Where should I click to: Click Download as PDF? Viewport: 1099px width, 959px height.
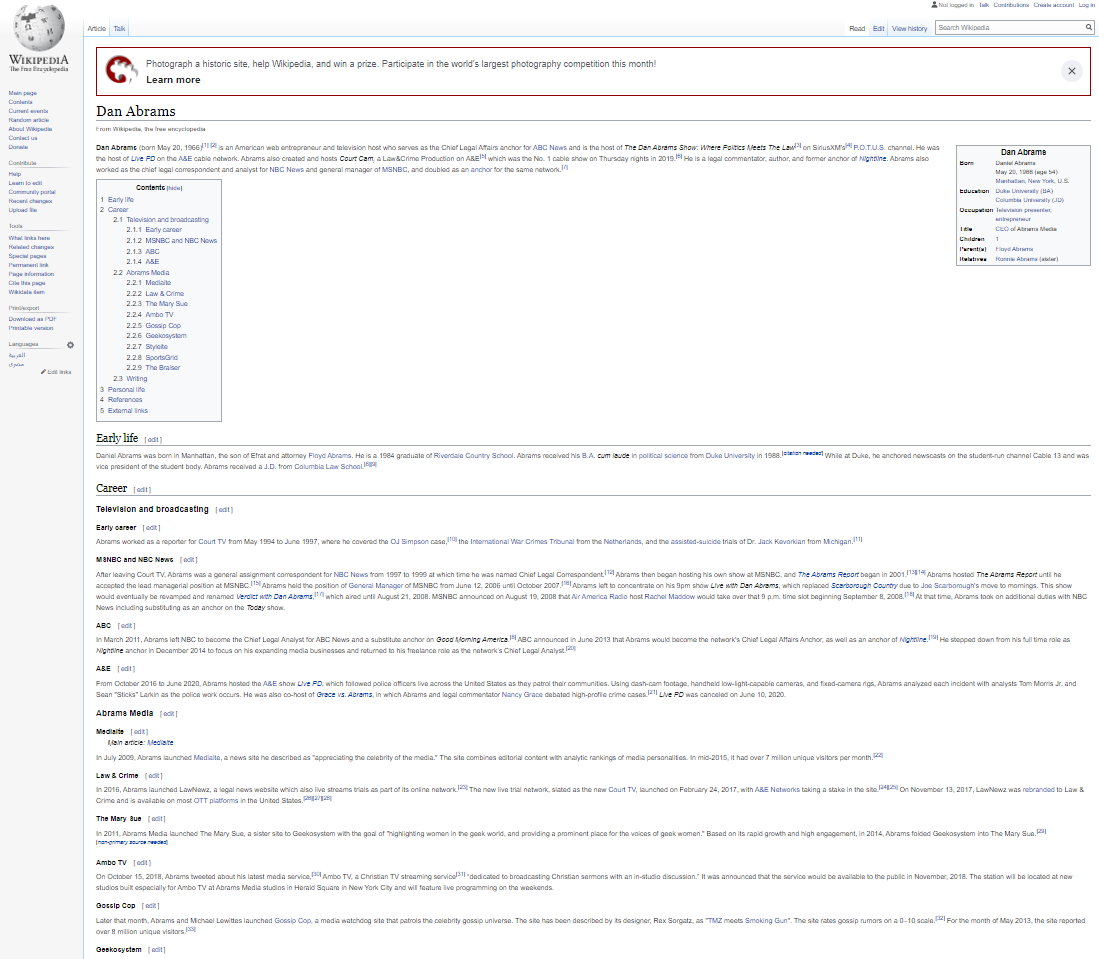point(32,319)
